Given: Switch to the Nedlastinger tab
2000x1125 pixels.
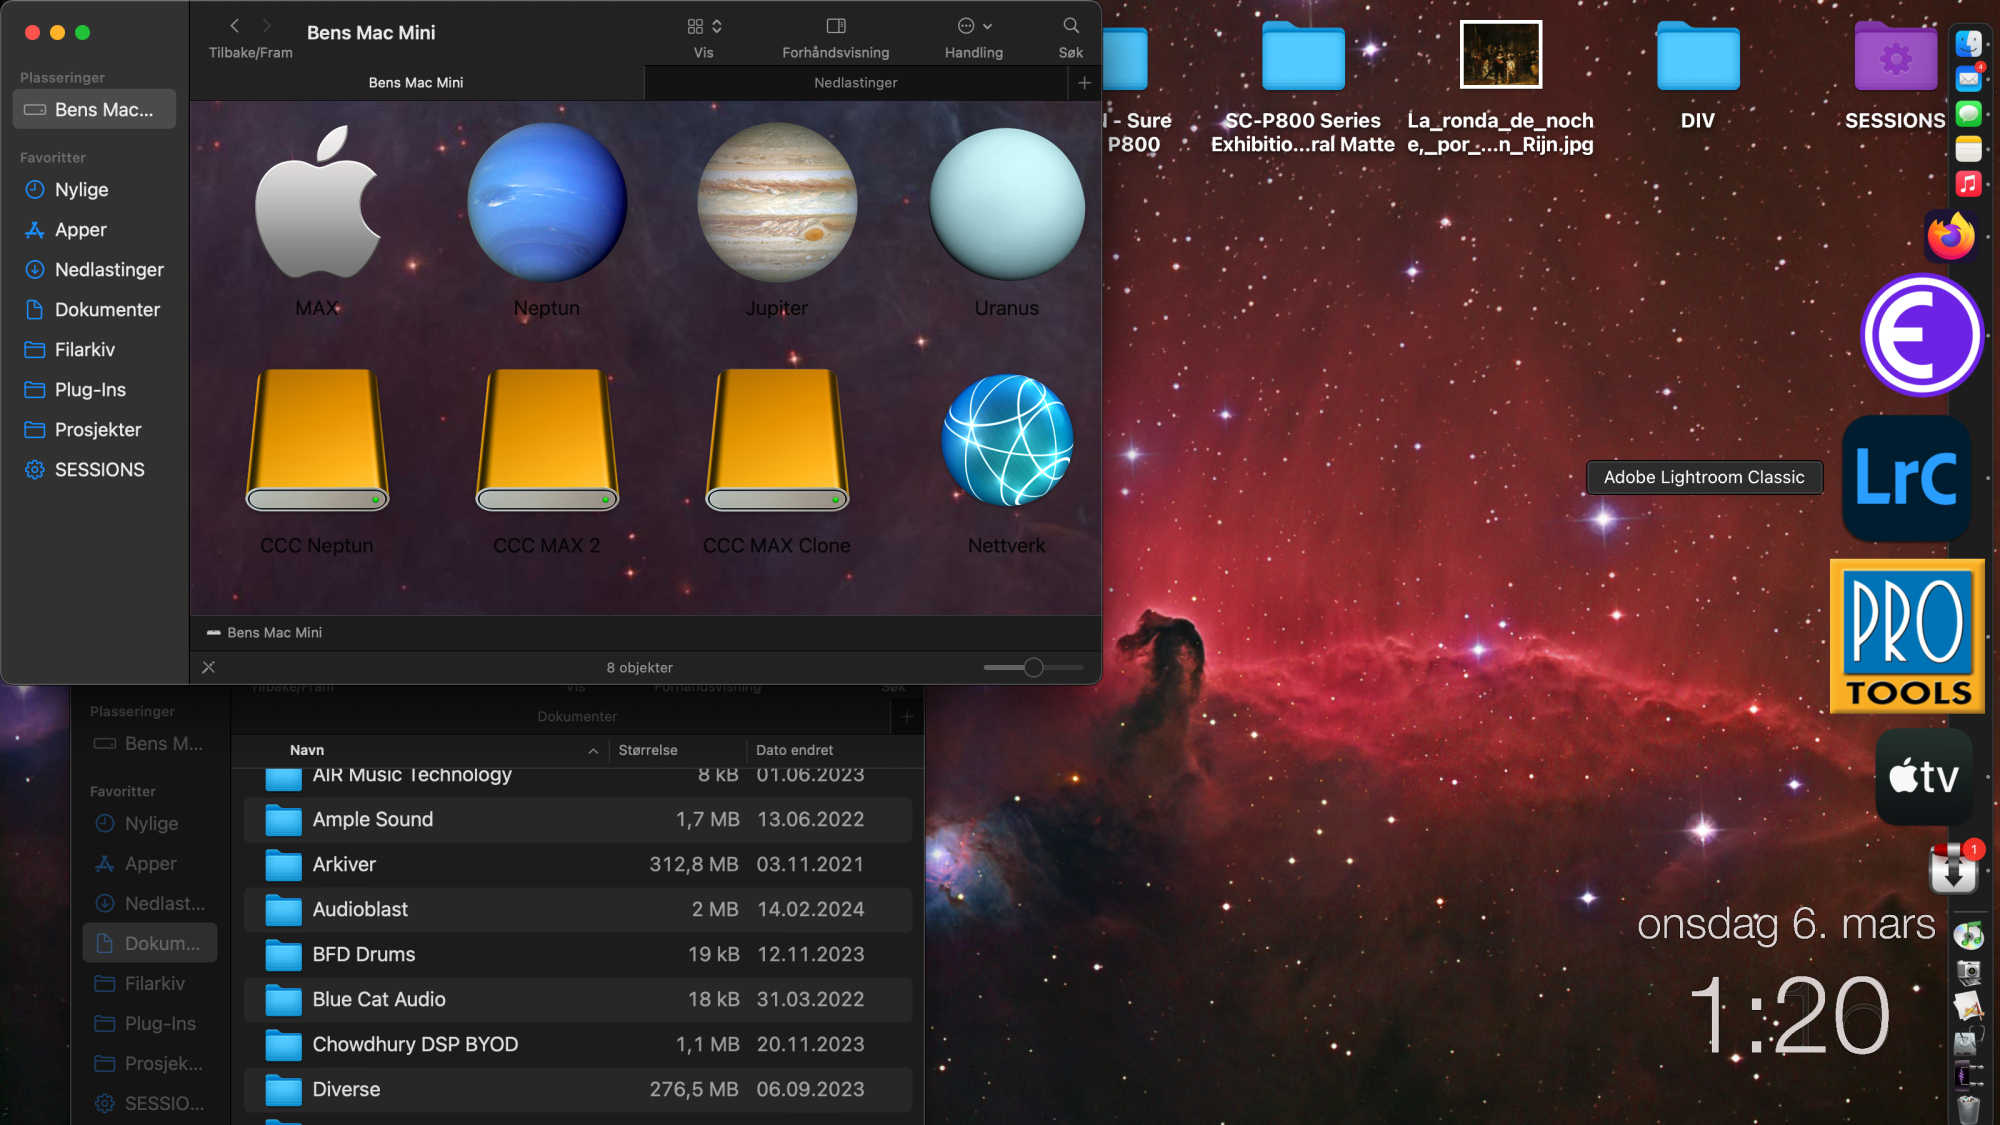Looking at the screenshot, I should click(855, 83).
